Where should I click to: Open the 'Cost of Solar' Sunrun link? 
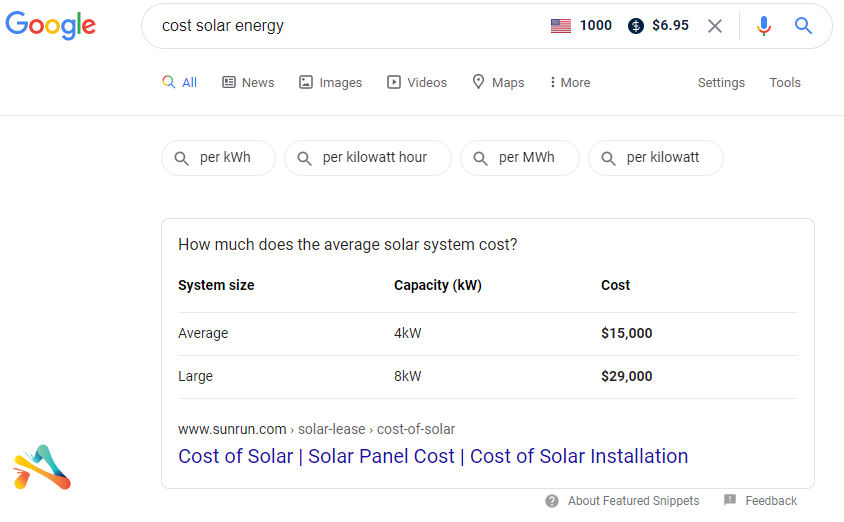pos(433,456)
